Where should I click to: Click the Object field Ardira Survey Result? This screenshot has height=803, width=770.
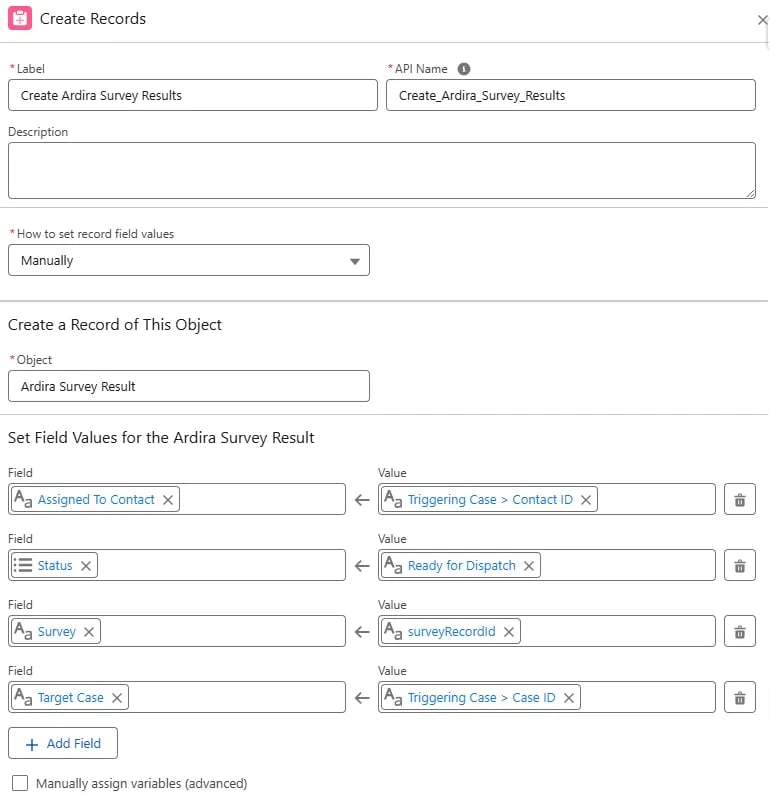pyautogui.click(x=188, y=386)
